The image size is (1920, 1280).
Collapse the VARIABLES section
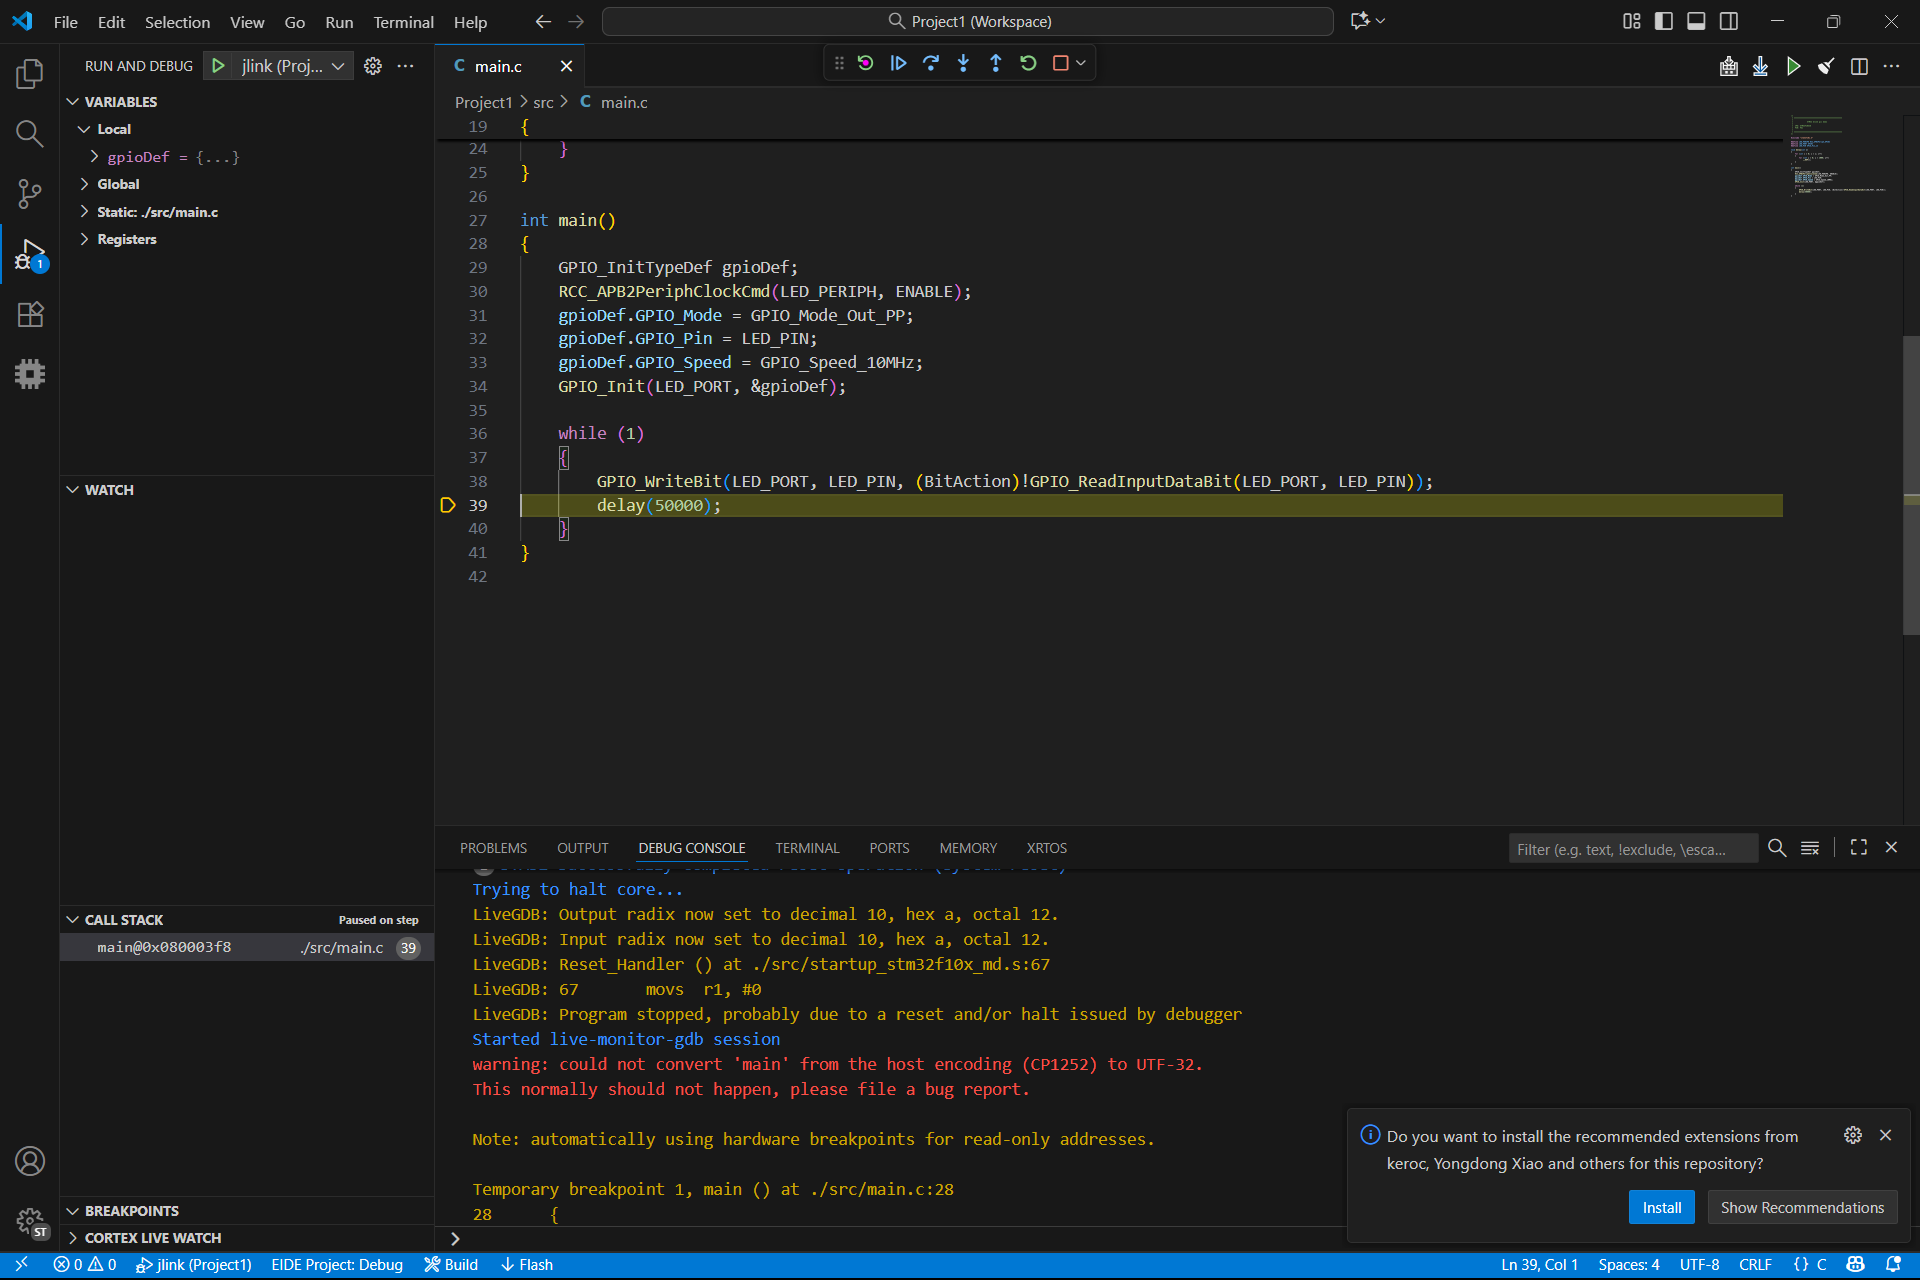click(x=73, y=102)
